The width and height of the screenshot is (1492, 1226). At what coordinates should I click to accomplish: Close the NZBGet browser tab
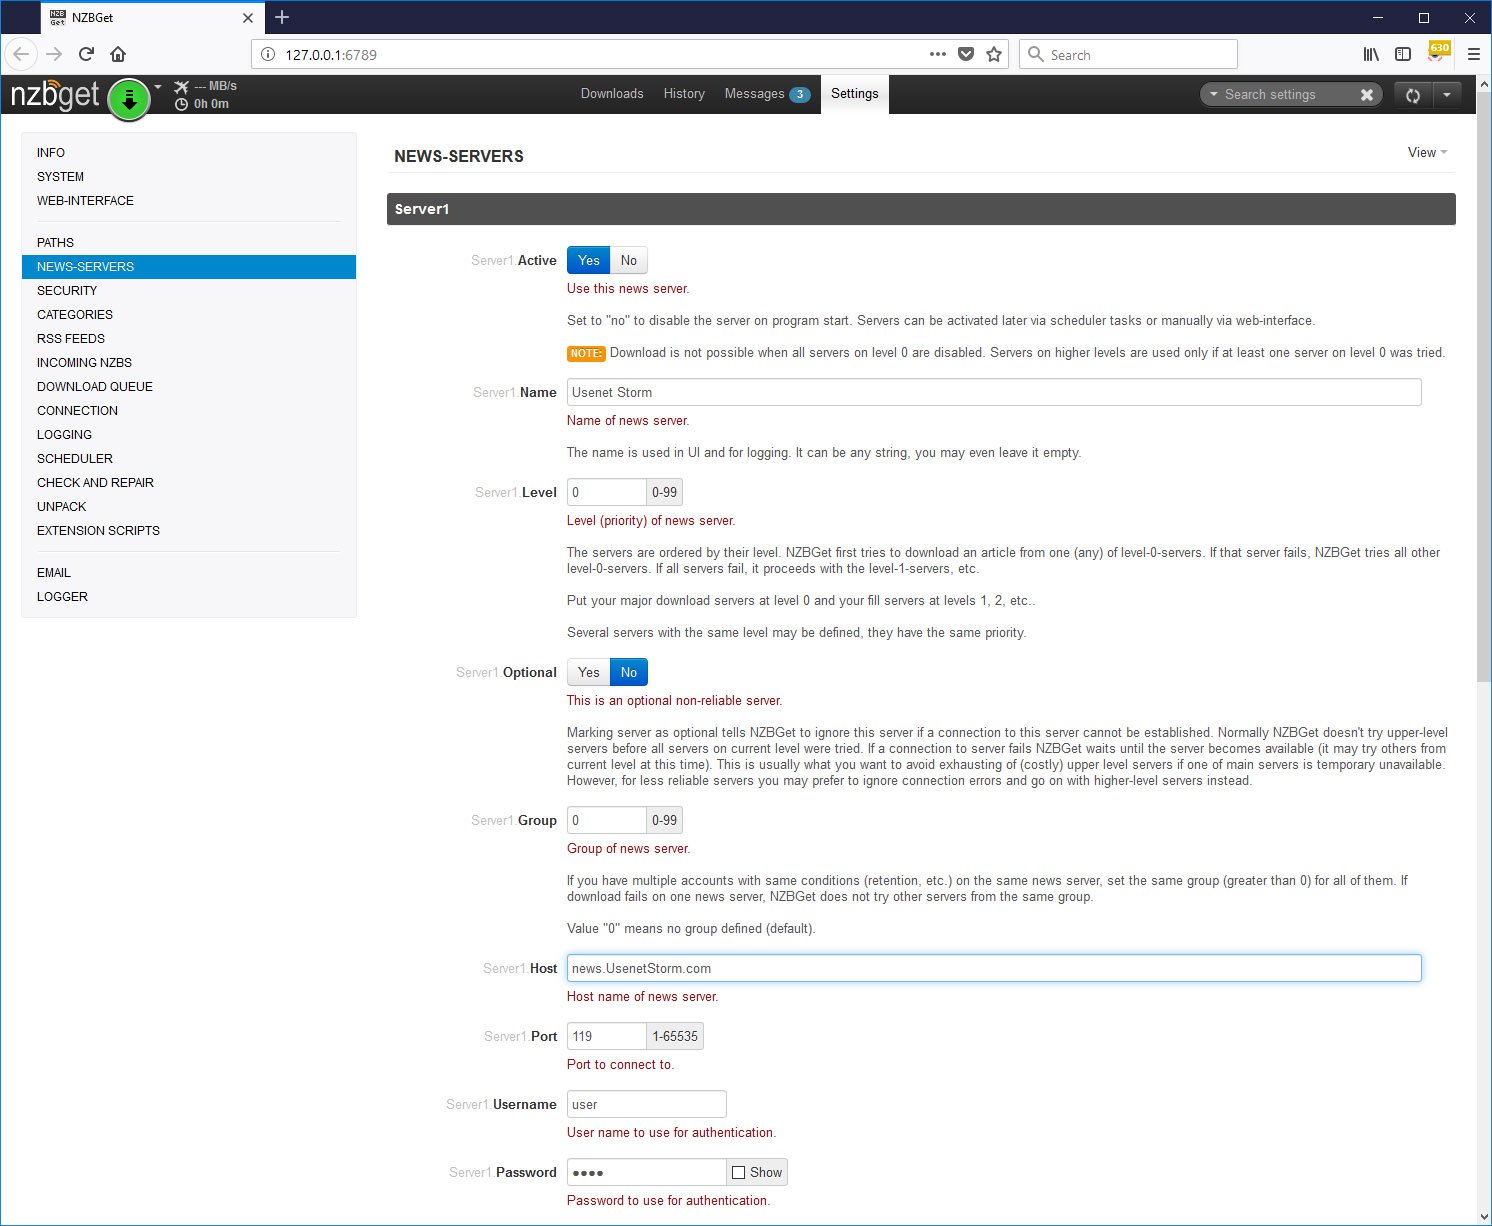click(x=248, y=18)
